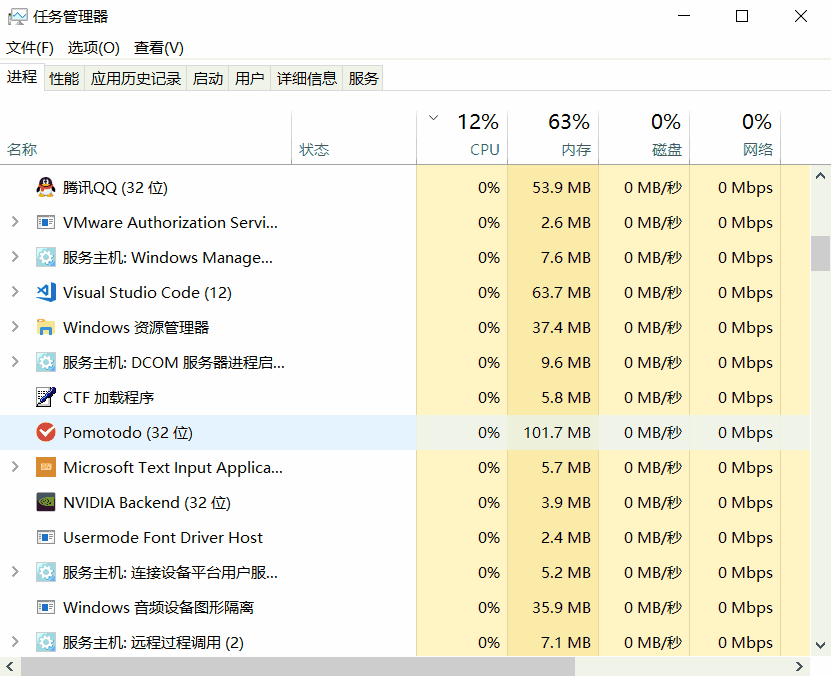831x676 pixels.
Task: Click the Windows 资源管理器 folder icon
Action: pyautogui.click(x=46, y=327)
